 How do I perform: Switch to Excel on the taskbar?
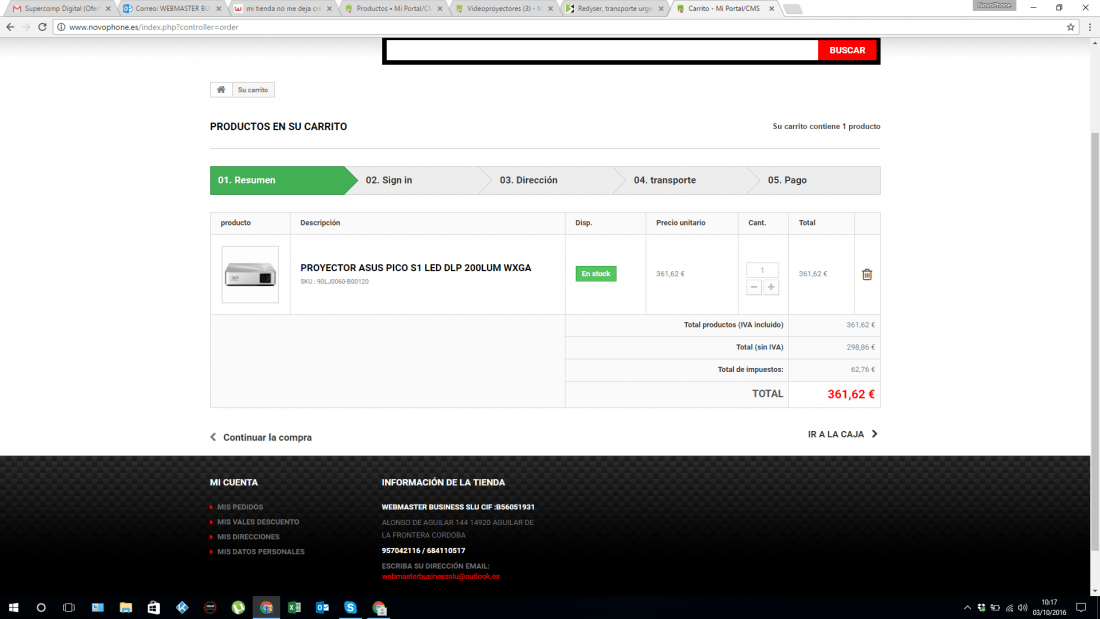click(x=295, y=608)
